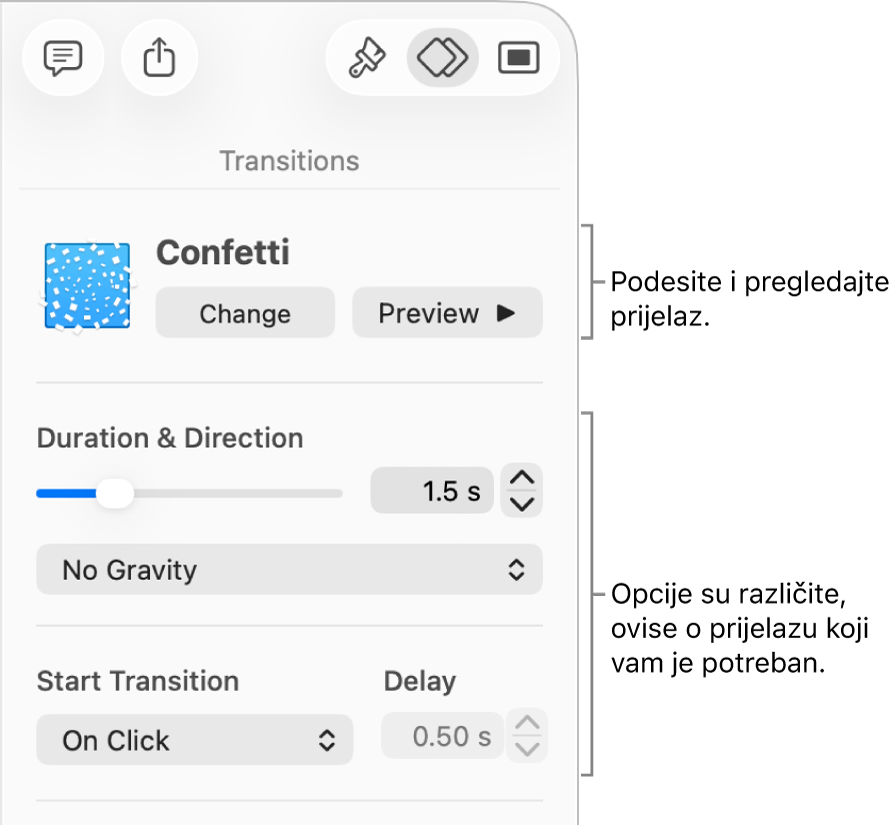Switch to the Transitions tab
The height and width of the screenshot is (825, 894).
(x=289, y=161)
